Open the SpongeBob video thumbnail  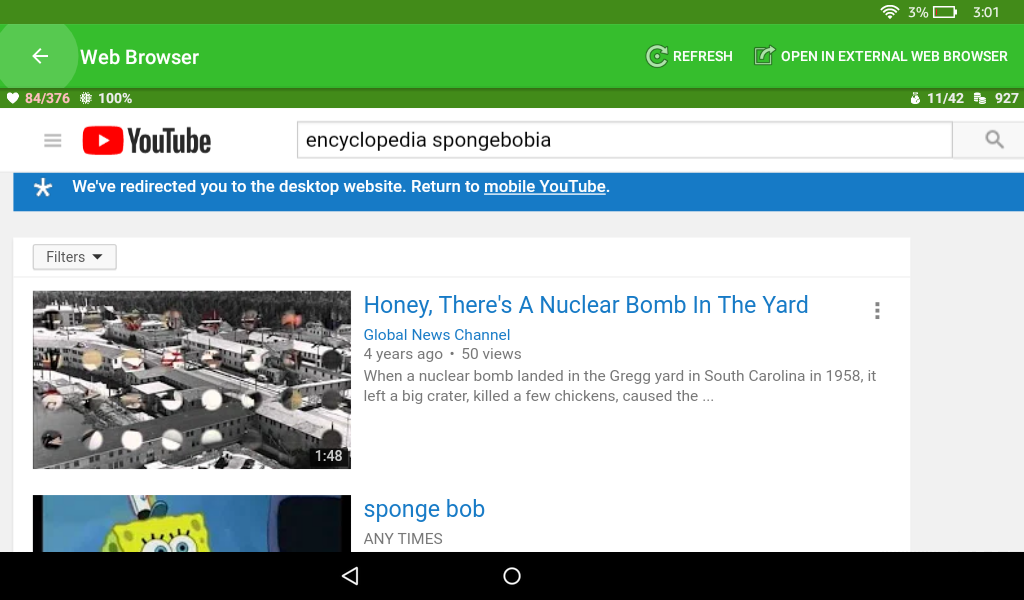pyautogui.click(x=192, y=524)
